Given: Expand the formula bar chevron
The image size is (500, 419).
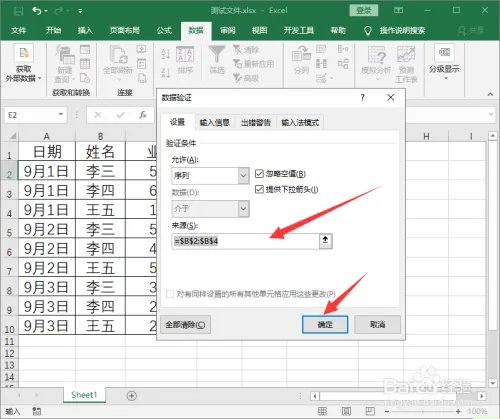Looking at the screenshot, I should (491, 115).
